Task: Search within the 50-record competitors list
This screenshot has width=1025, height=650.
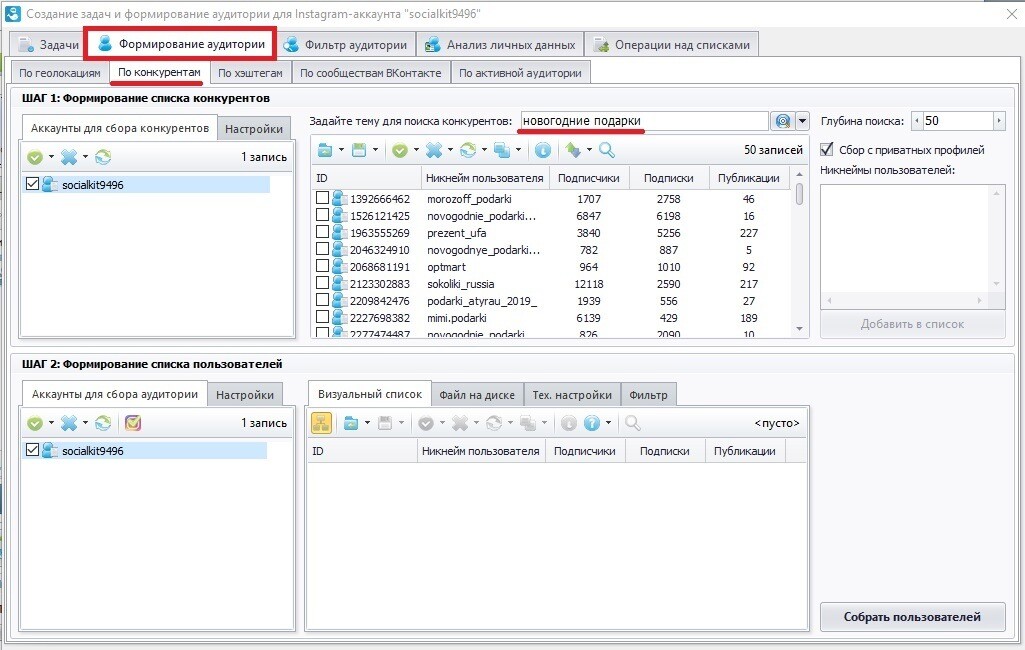Action: pyautogui.click(x=607, y=150)
